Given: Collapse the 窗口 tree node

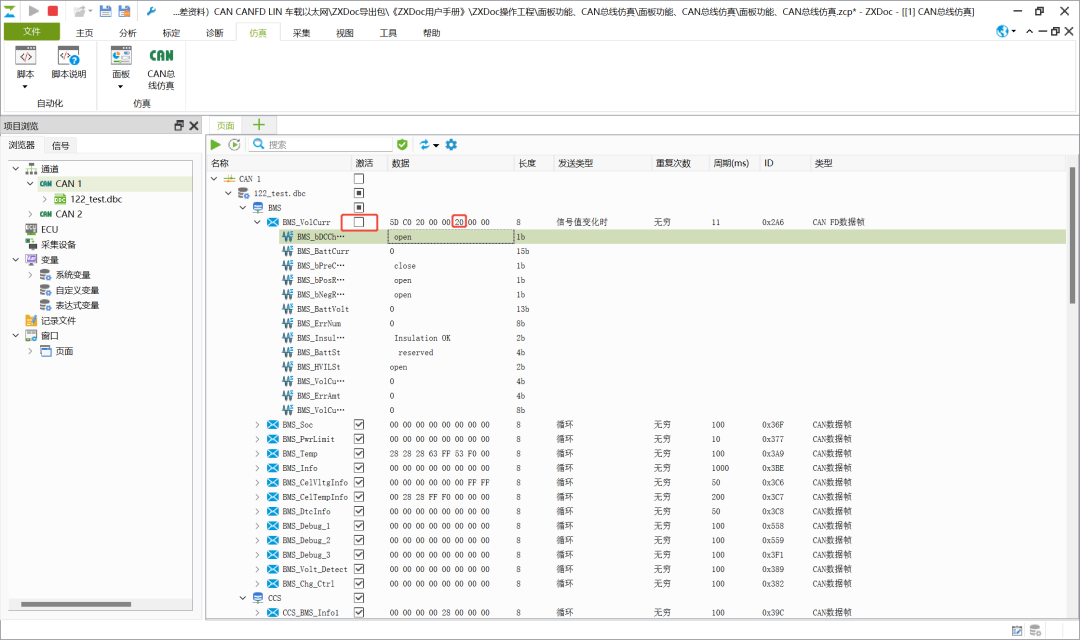Looking at the screenshot, I should coord(16,336).
